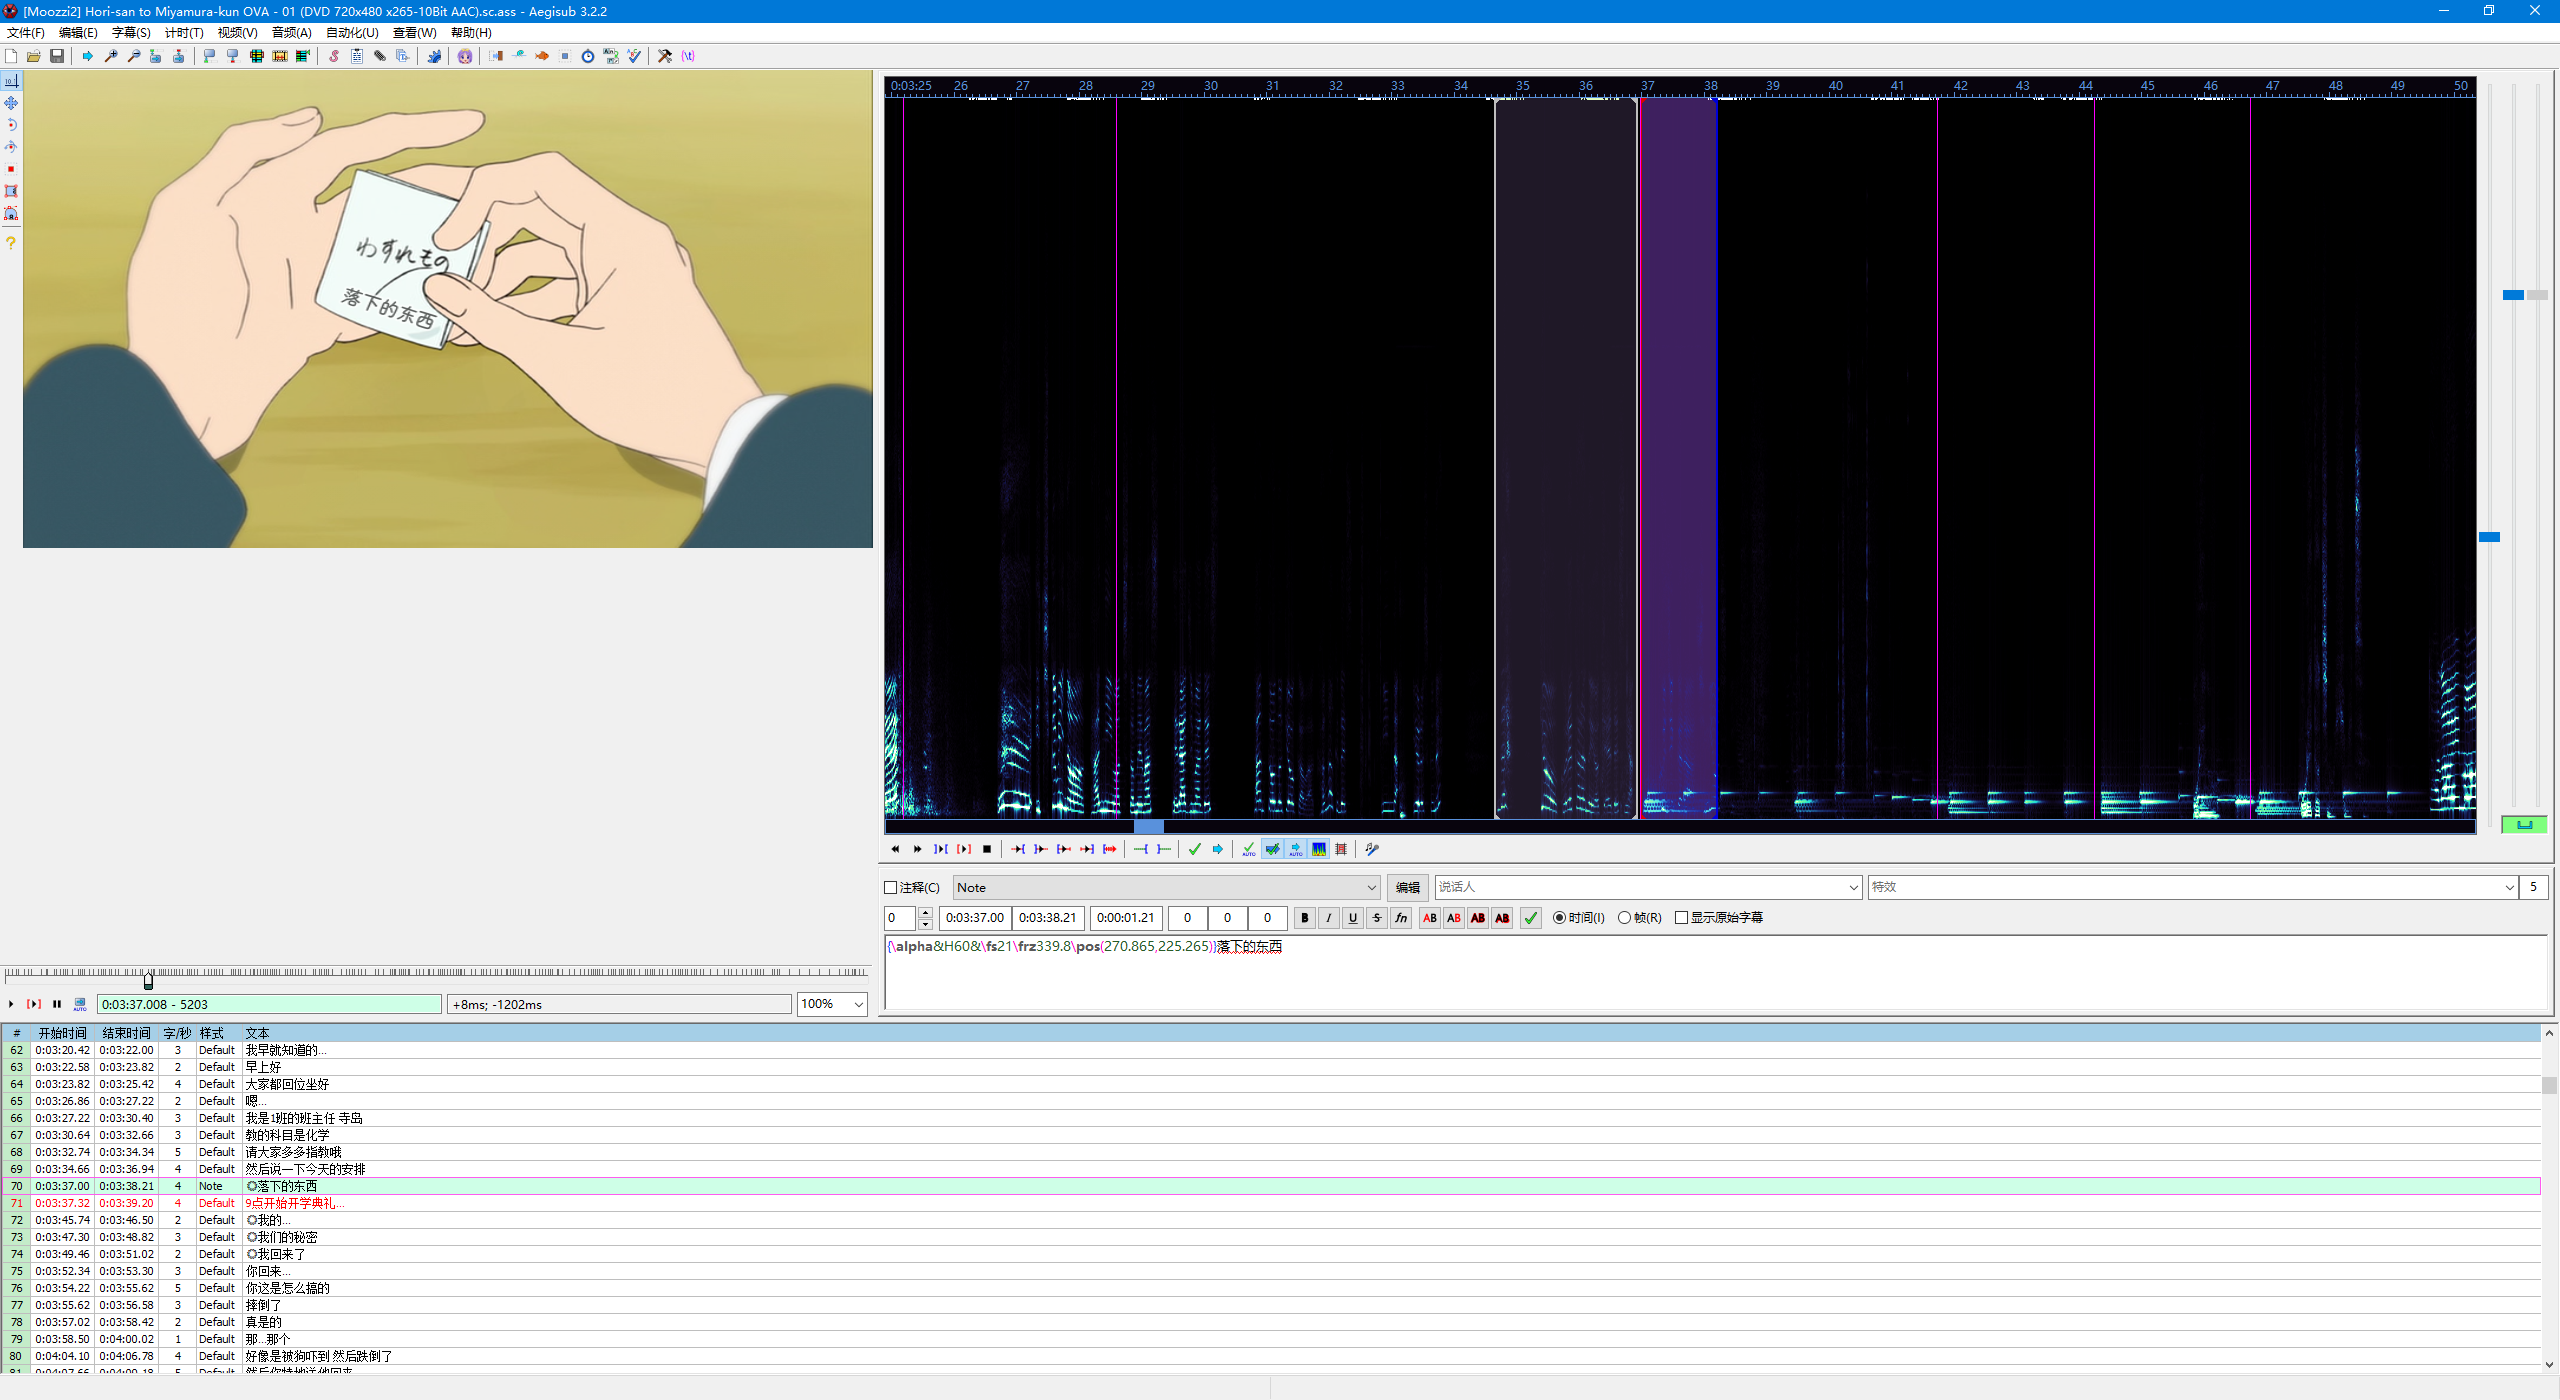Select the Rotate on Z axis tool
The width and height of the screenshot is (2560, 1400).
pyautogui.click(x=11, y=125)
